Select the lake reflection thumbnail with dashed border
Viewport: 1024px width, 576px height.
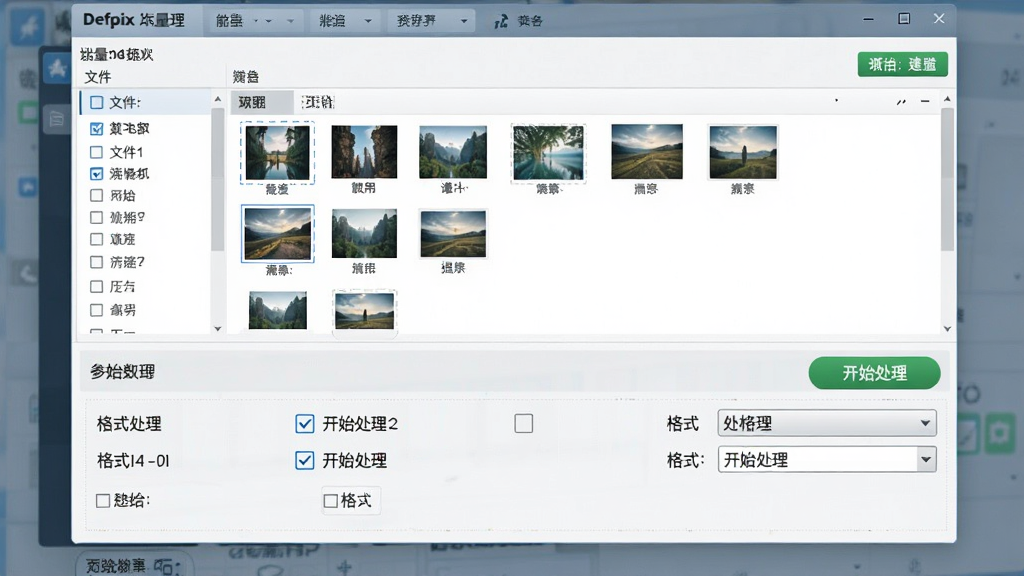278,152
